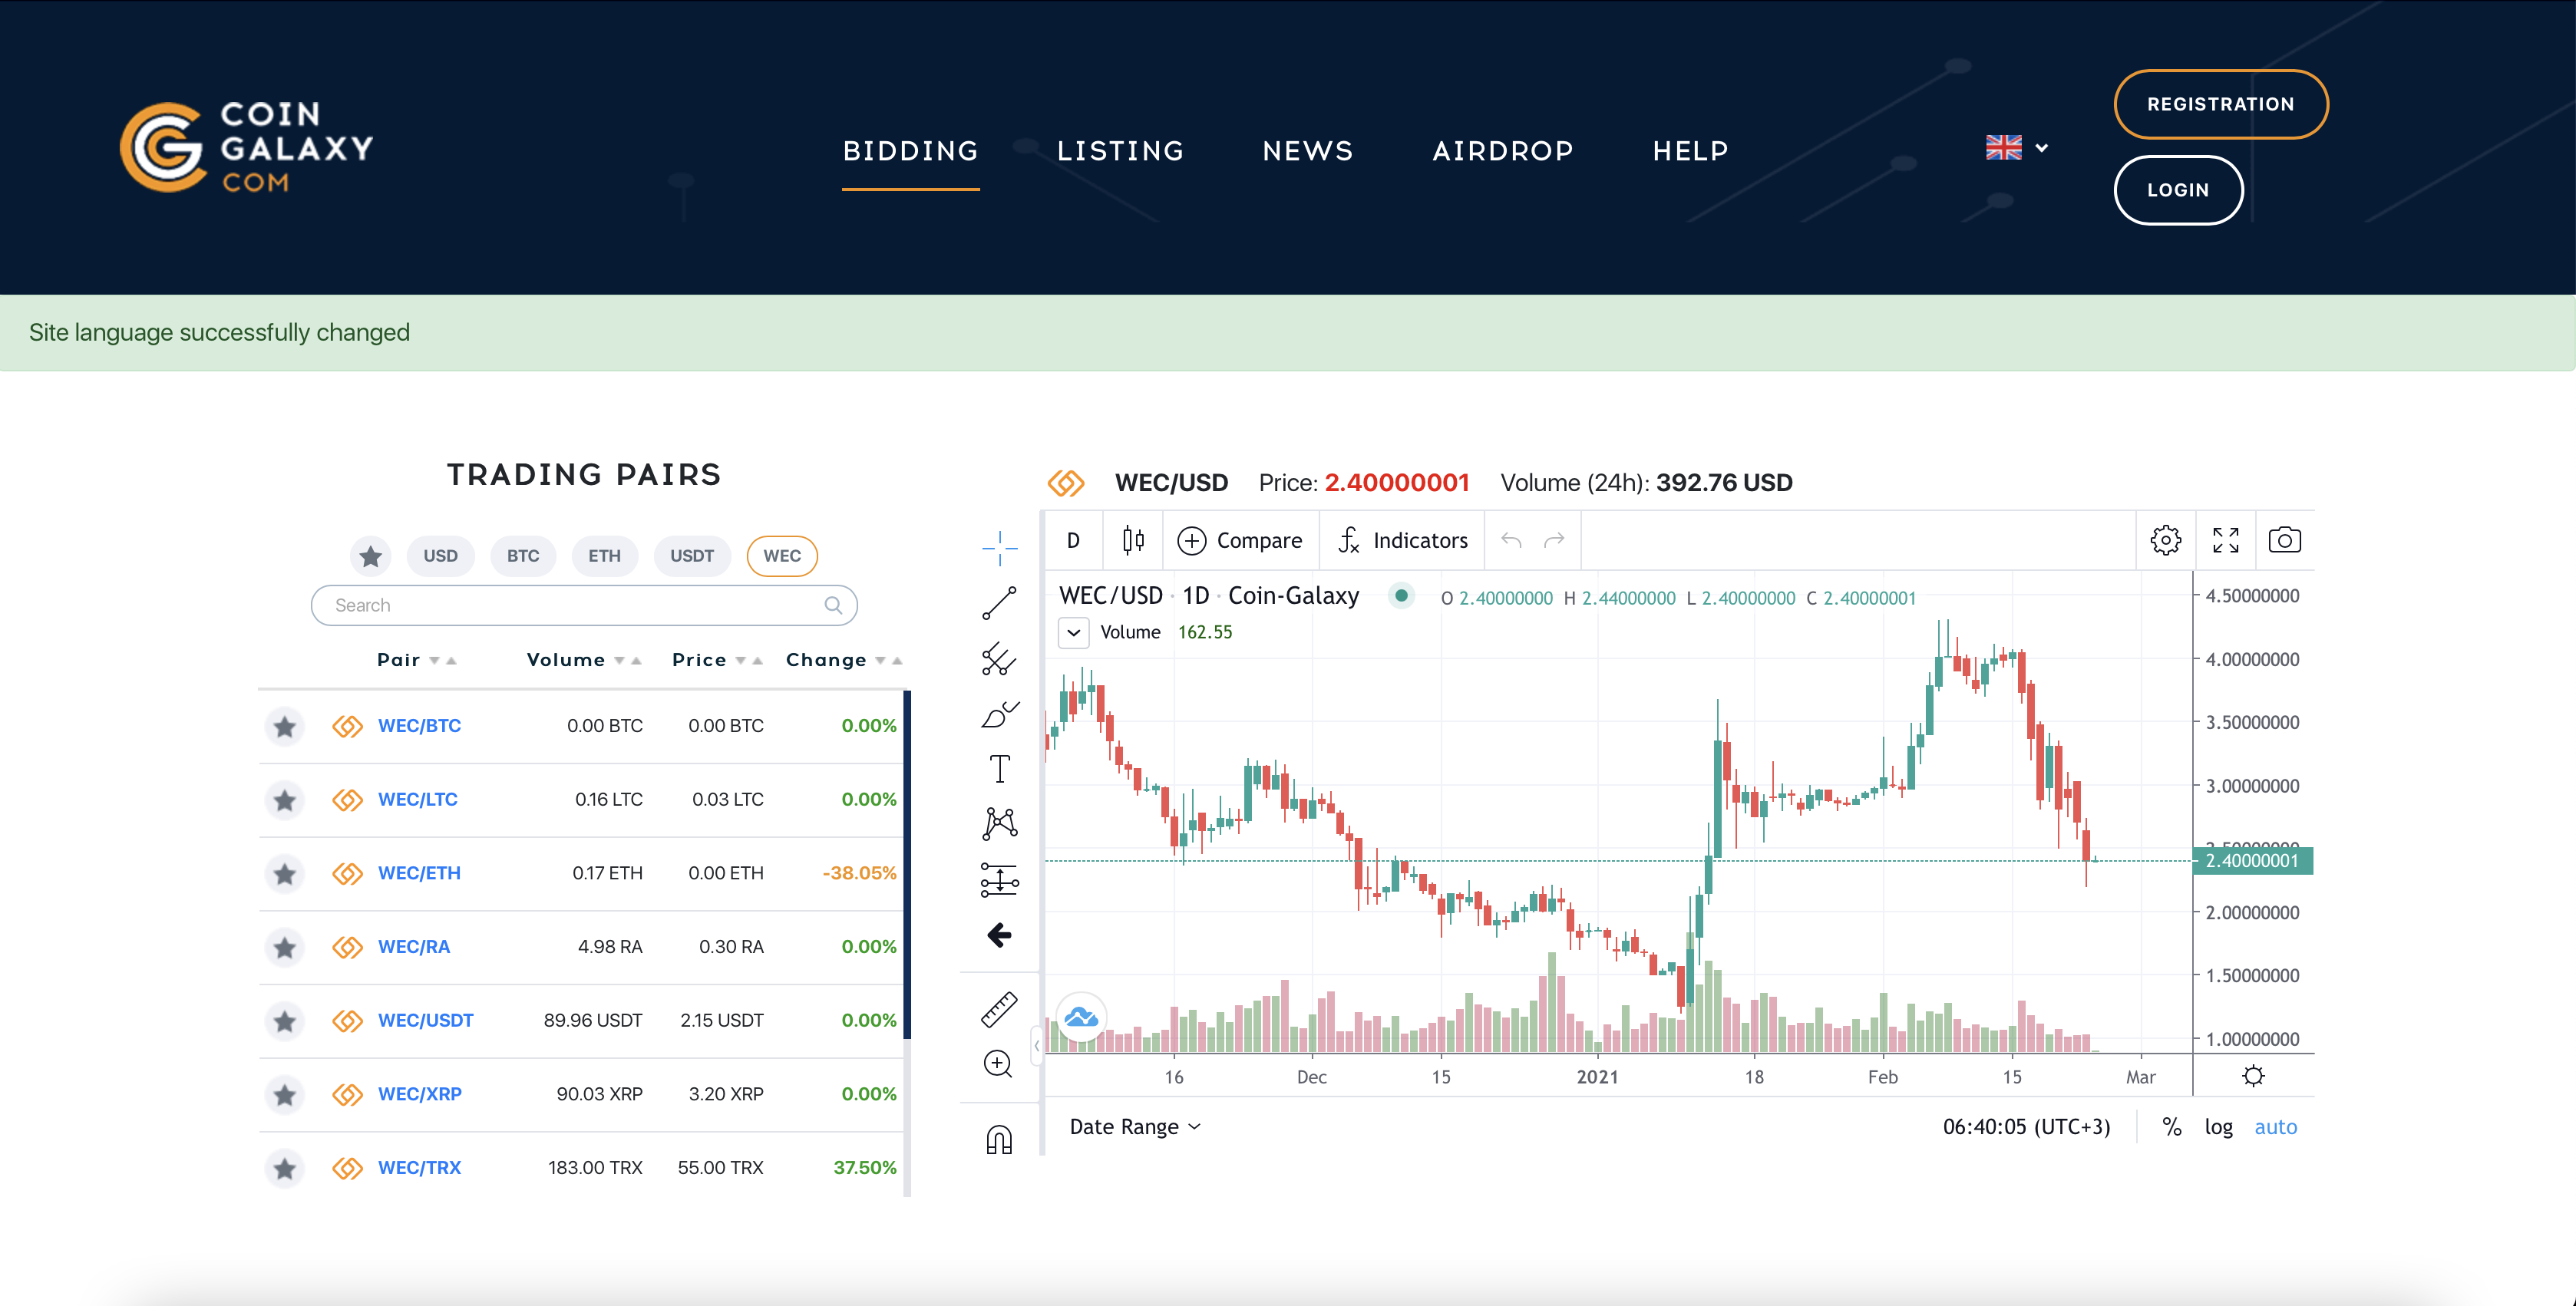The image size is (2576, 1306).
Task: Click the WEC/BTC coin logo icon
Action: tap(347, 726)
